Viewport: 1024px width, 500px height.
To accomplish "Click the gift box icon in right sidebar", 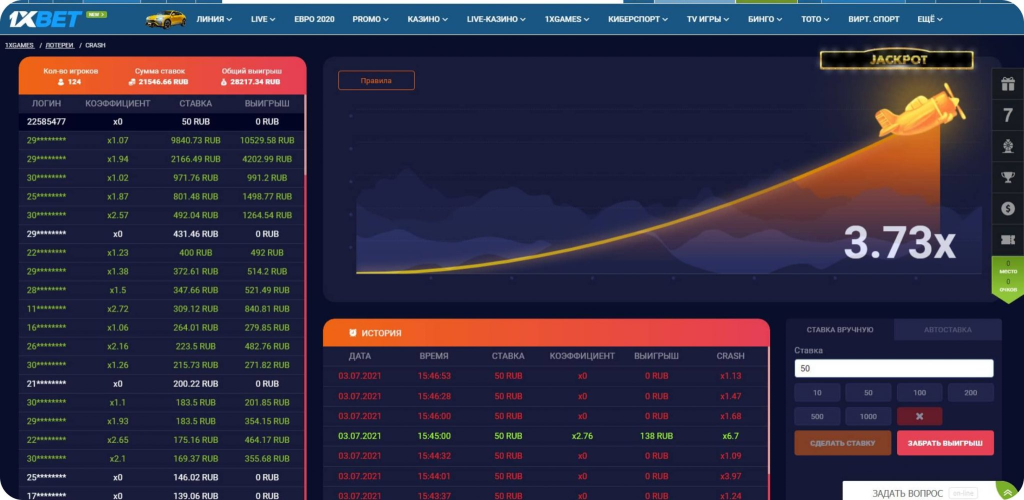I will click(1007, 85).
